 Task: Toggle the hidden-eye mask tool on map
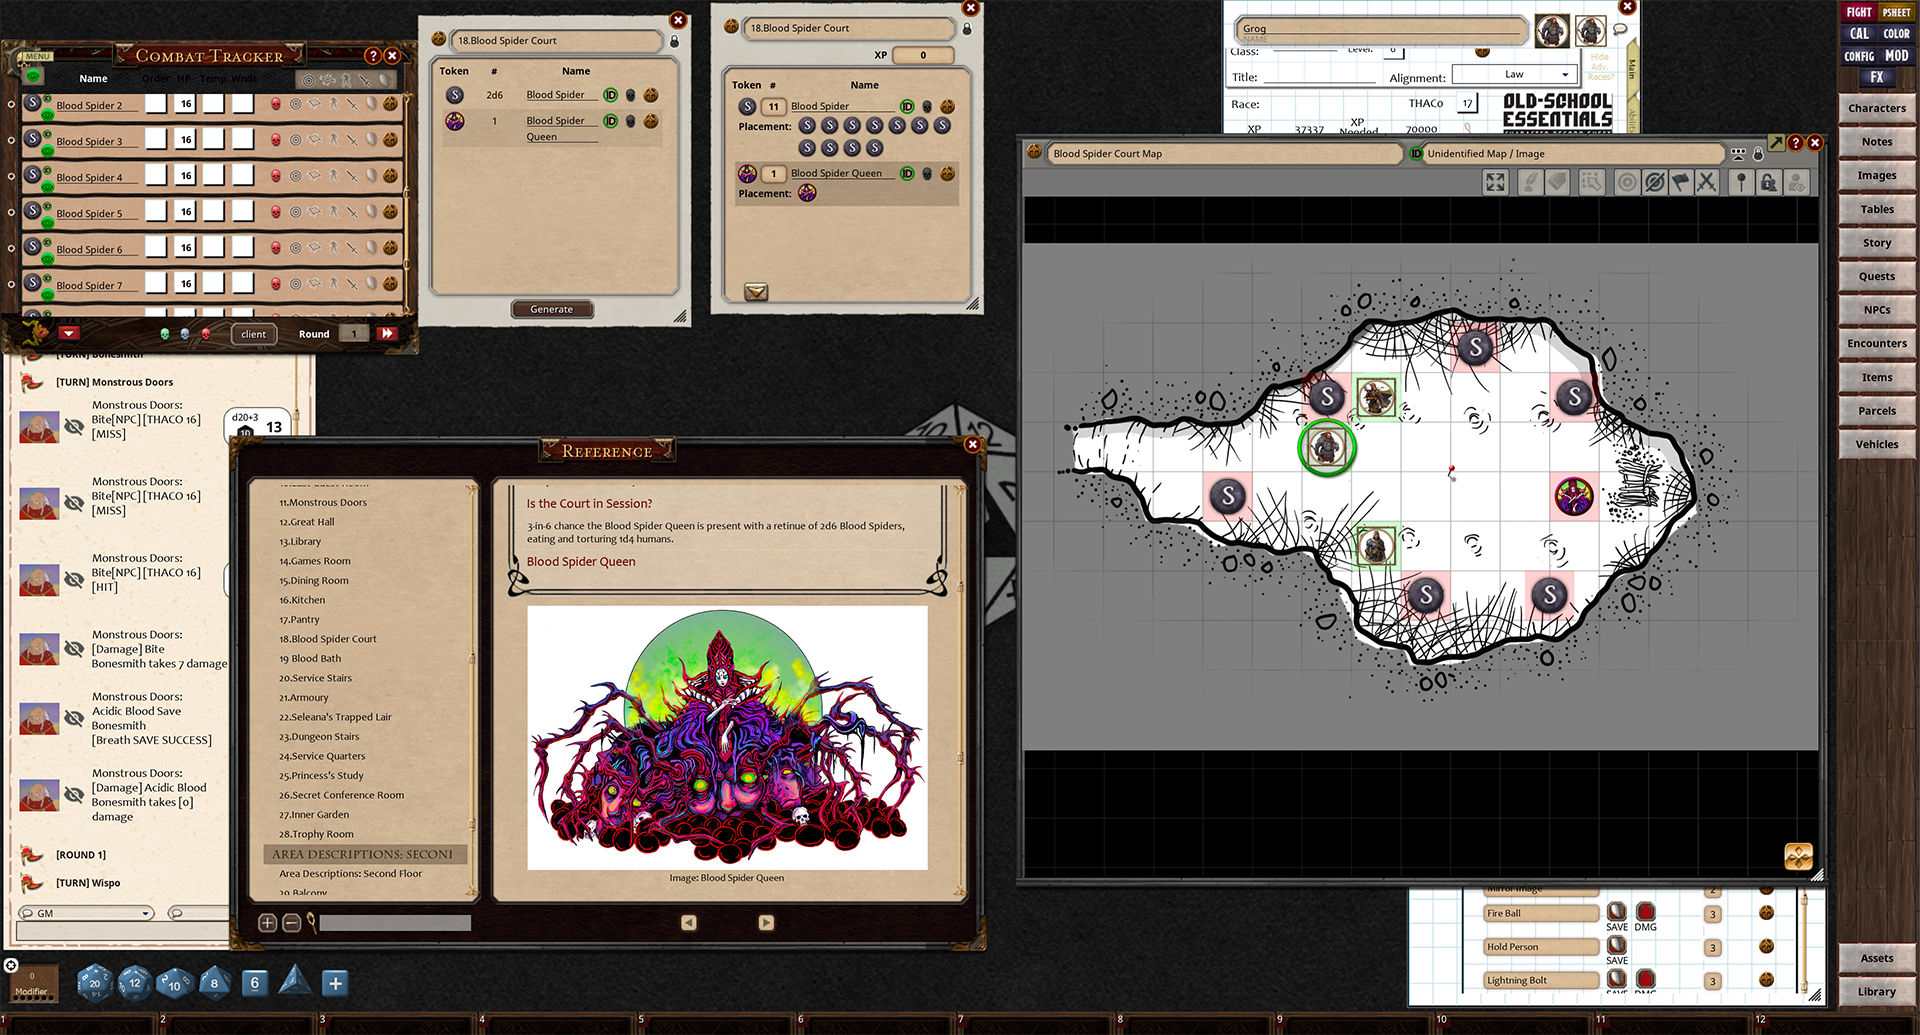click(x=1655, y=182)
